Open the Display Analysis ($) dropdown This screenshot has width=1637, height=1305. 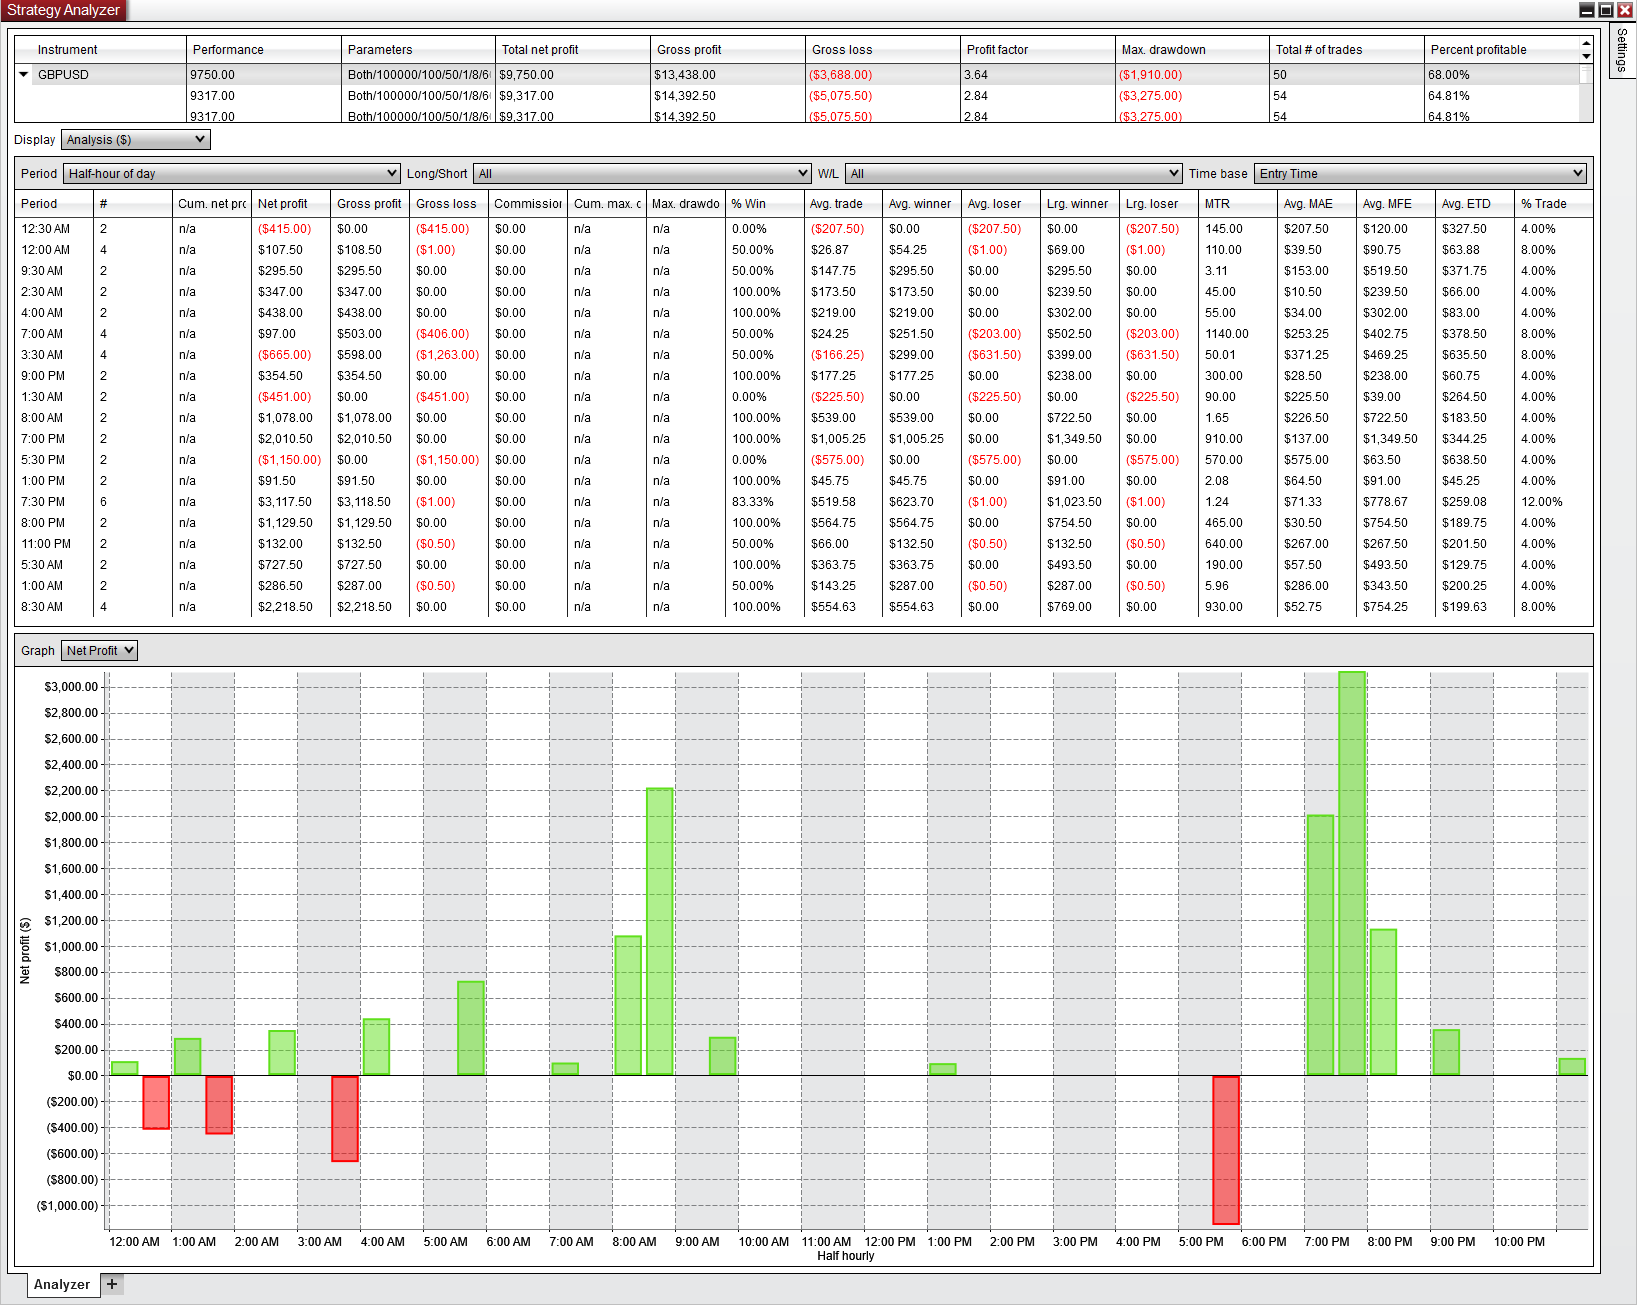pos(135,140)
